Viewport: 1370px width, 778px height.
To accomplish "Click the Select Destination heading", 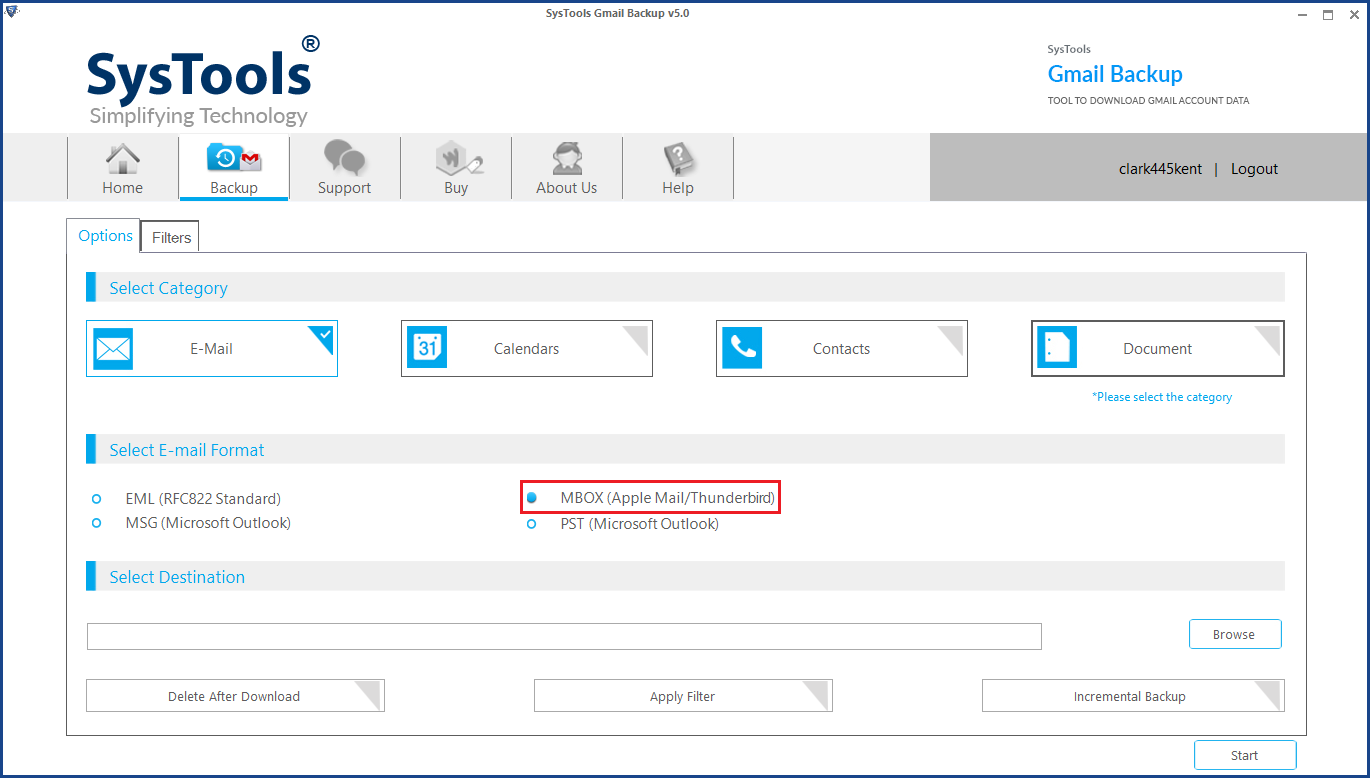I will coord(177,577).
